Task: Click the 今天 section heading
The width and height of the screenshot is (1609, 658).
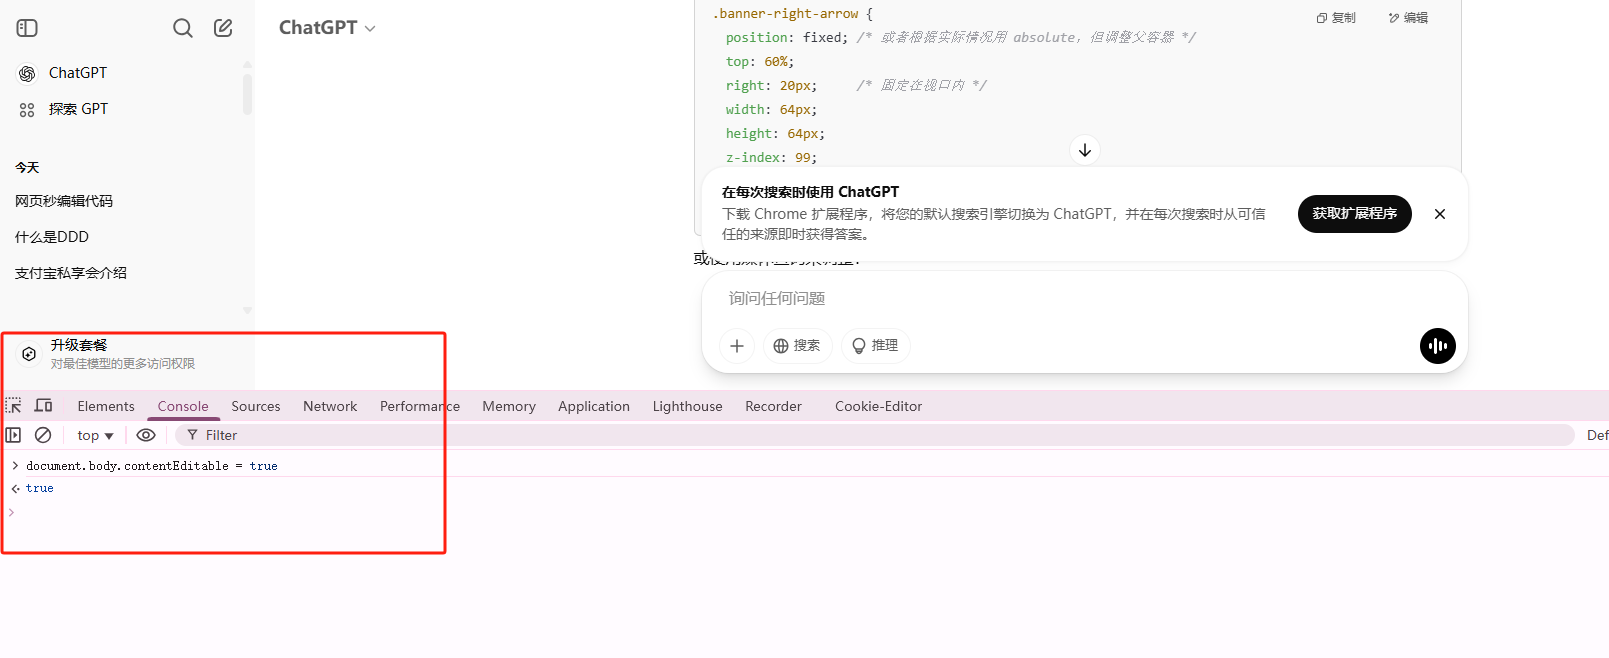Action: pos(27,167)
